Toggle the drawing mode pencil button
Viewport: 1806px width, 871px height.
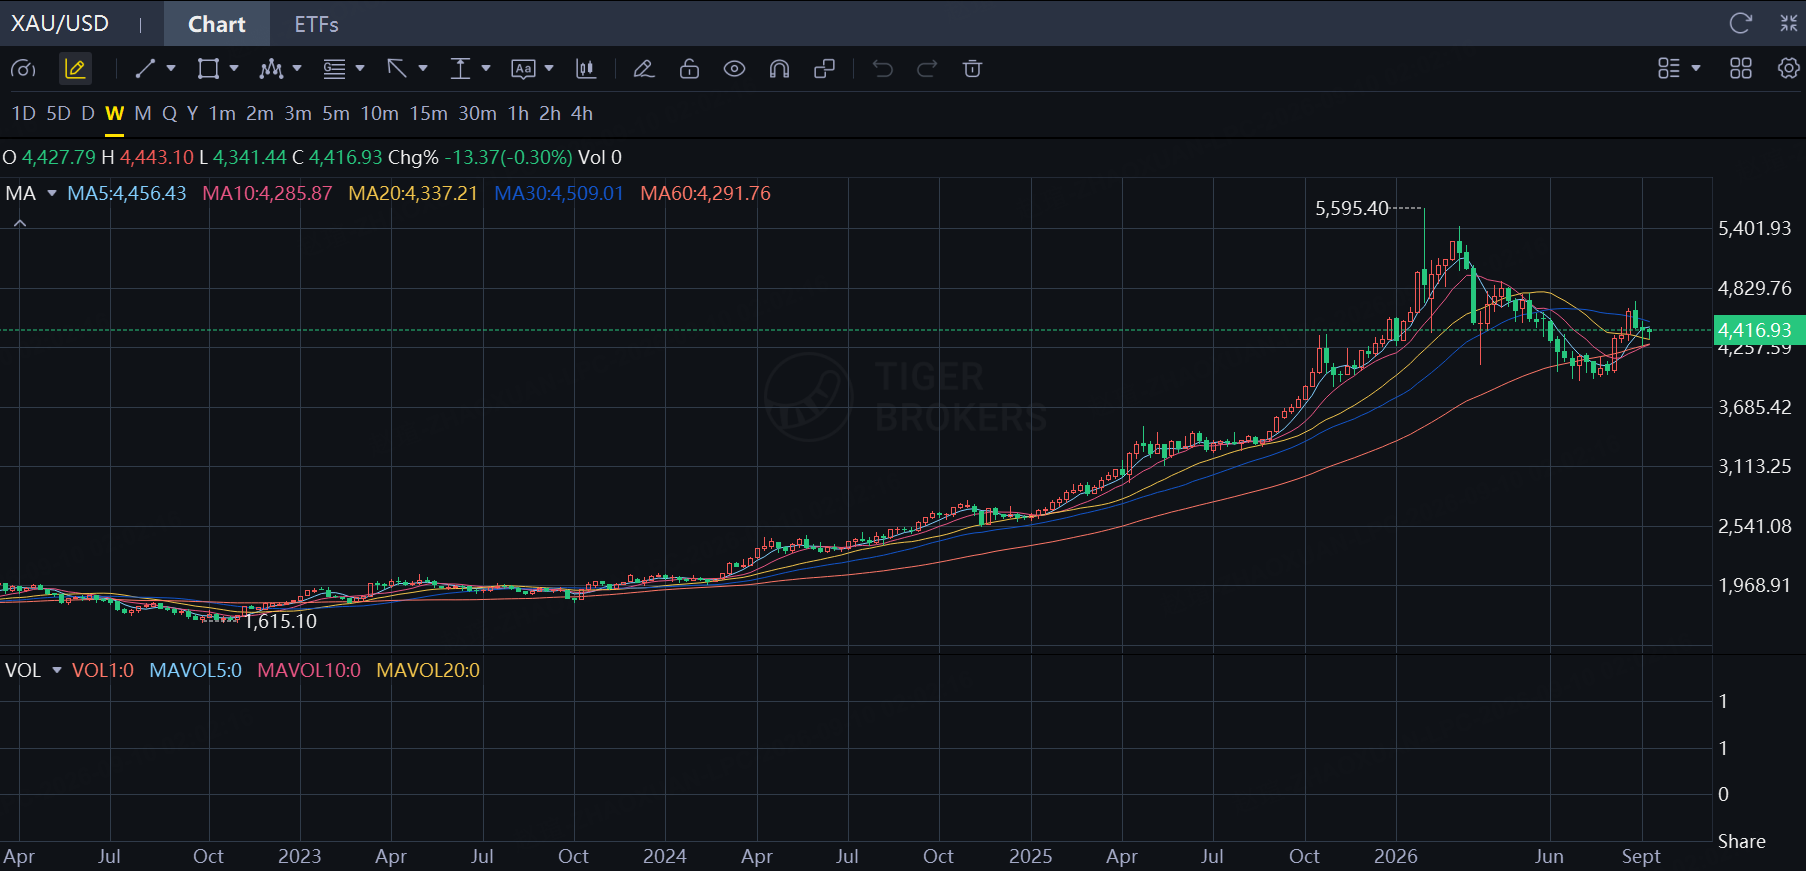point(75,68)
